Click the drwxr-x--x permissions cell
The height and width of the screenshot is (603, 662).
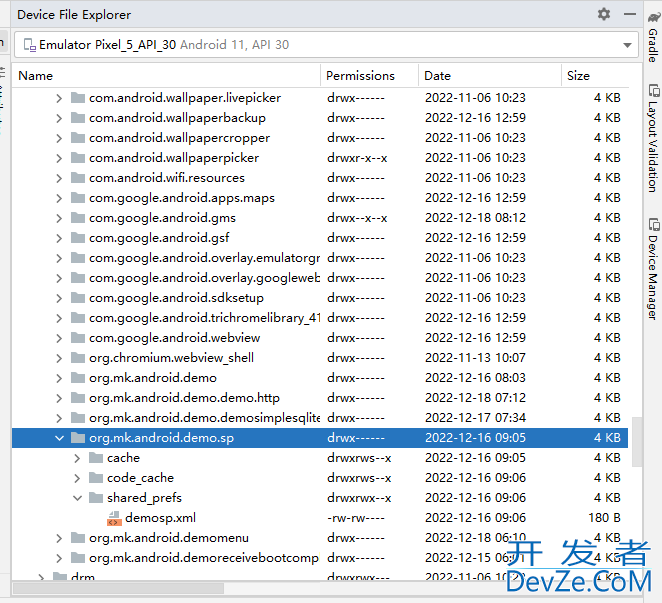357,158
